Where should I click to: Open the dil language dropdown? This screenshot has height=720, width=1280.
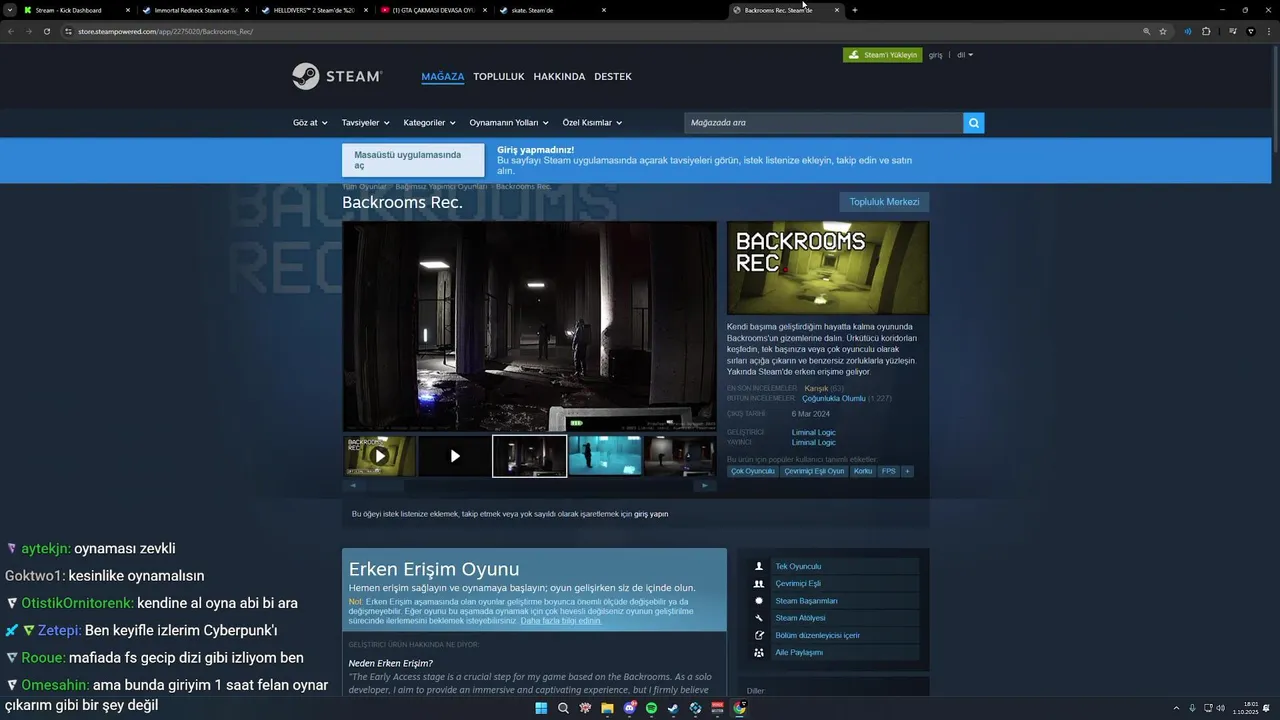964,55
